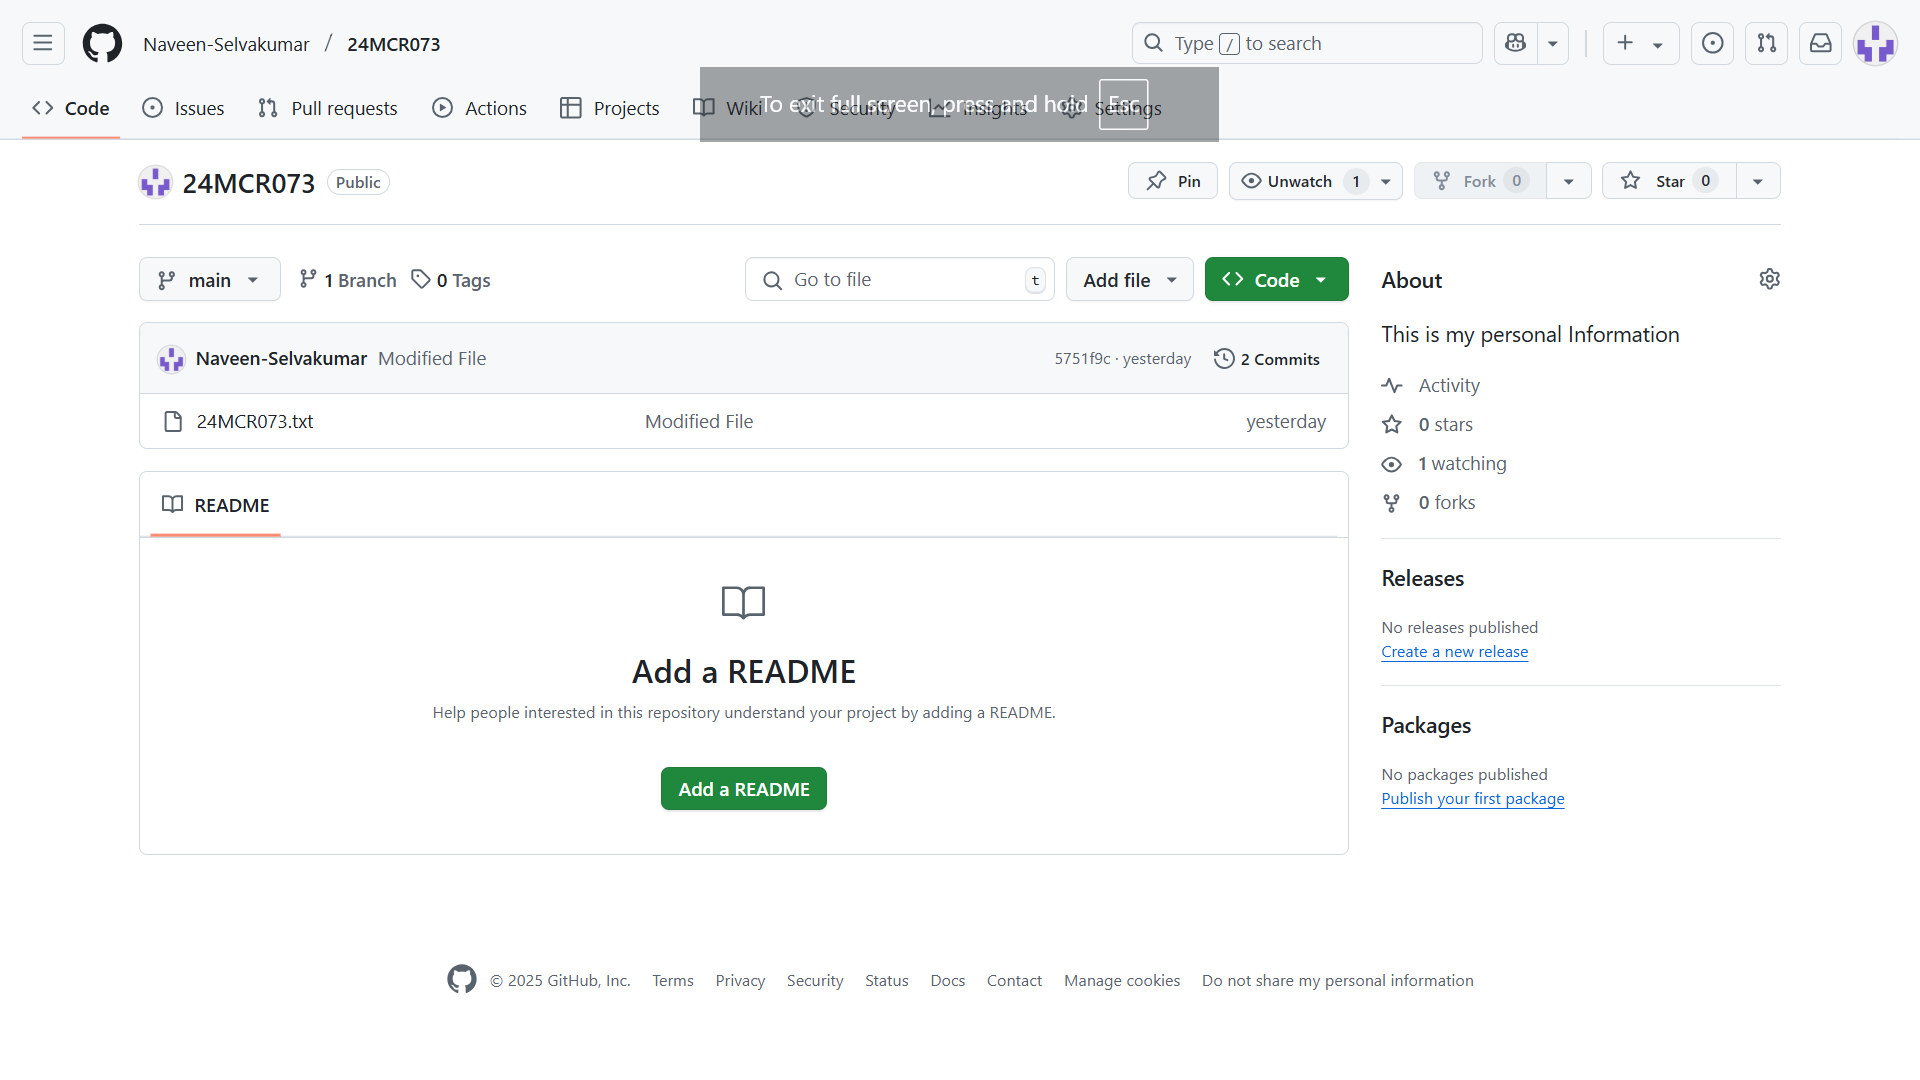This screenshot has height=1080, width=1920.
Task: Expand the Star lists dropdown arrow
Action: [1758, 181]
